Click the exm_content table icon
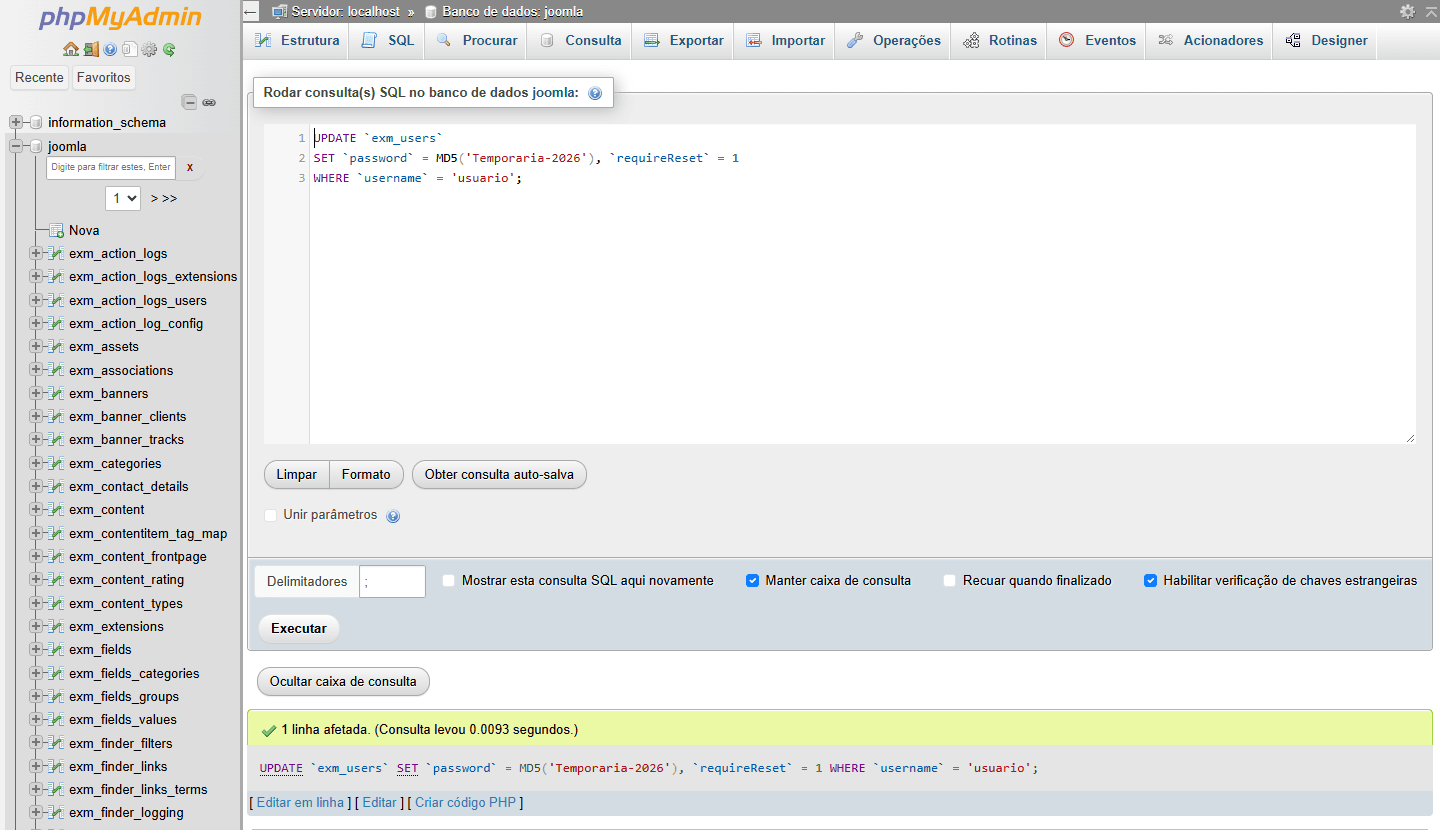The width and height of the screenshot is (1440, 830). point(57,510)
